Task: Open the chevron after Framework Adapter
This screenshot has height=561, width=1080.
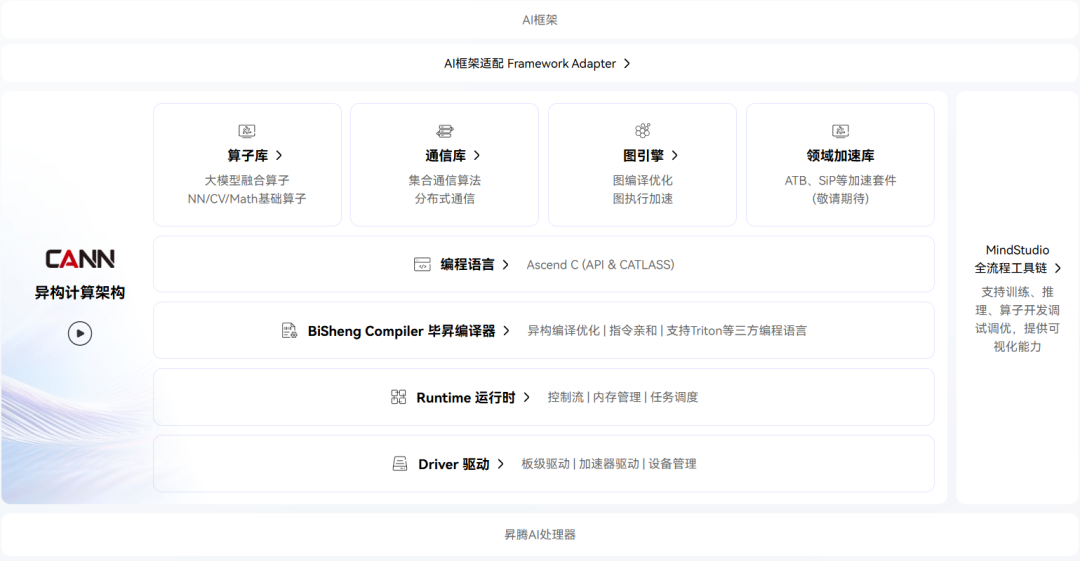Action: [x=627, y=63]
